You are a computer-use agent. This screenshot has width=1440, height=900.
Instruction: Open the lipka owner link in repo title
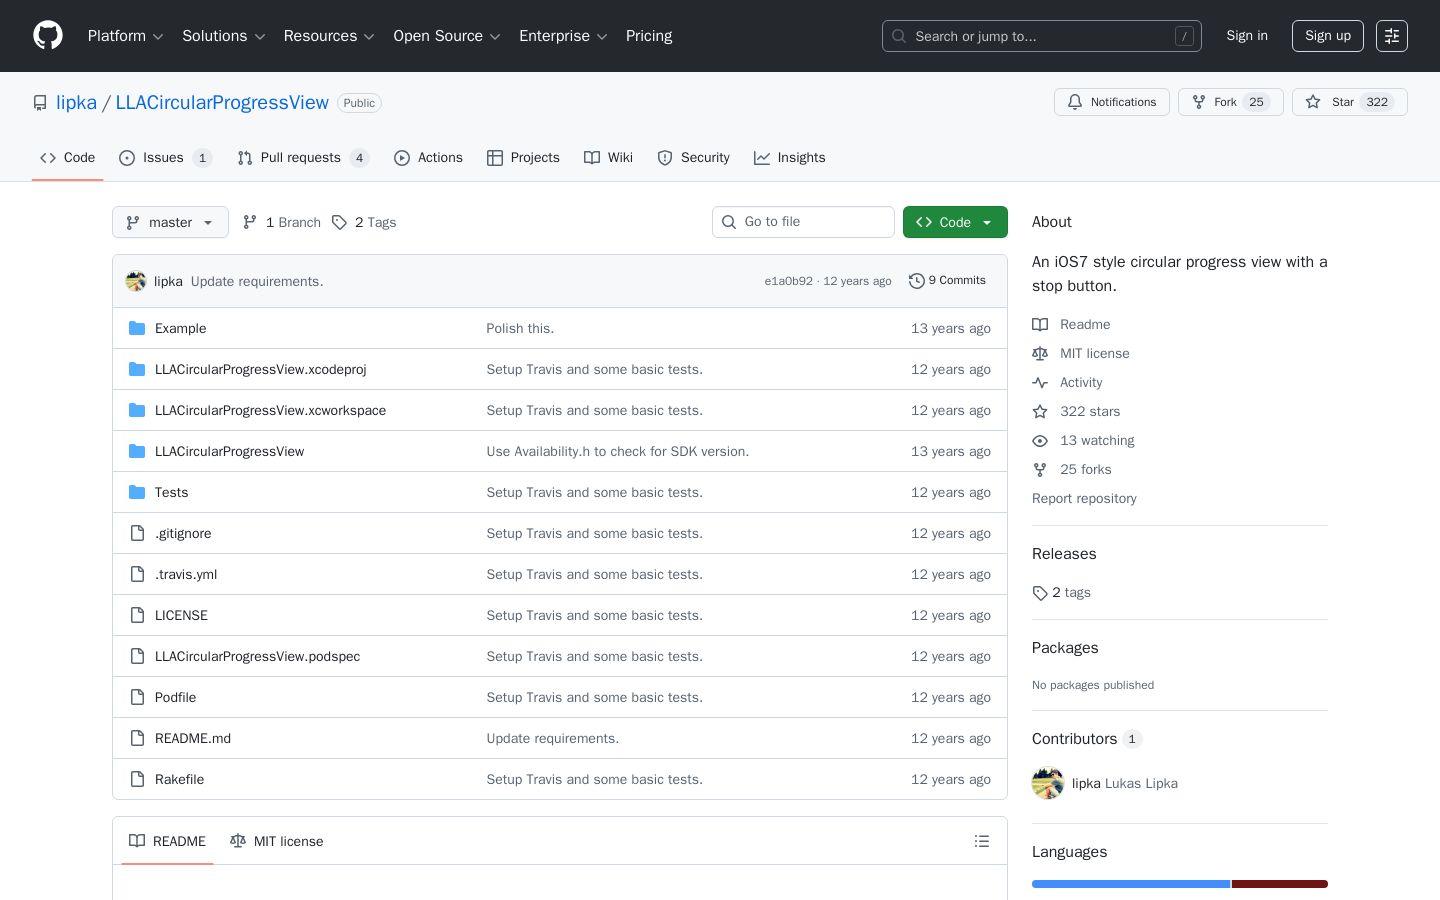tap(76, 103)
